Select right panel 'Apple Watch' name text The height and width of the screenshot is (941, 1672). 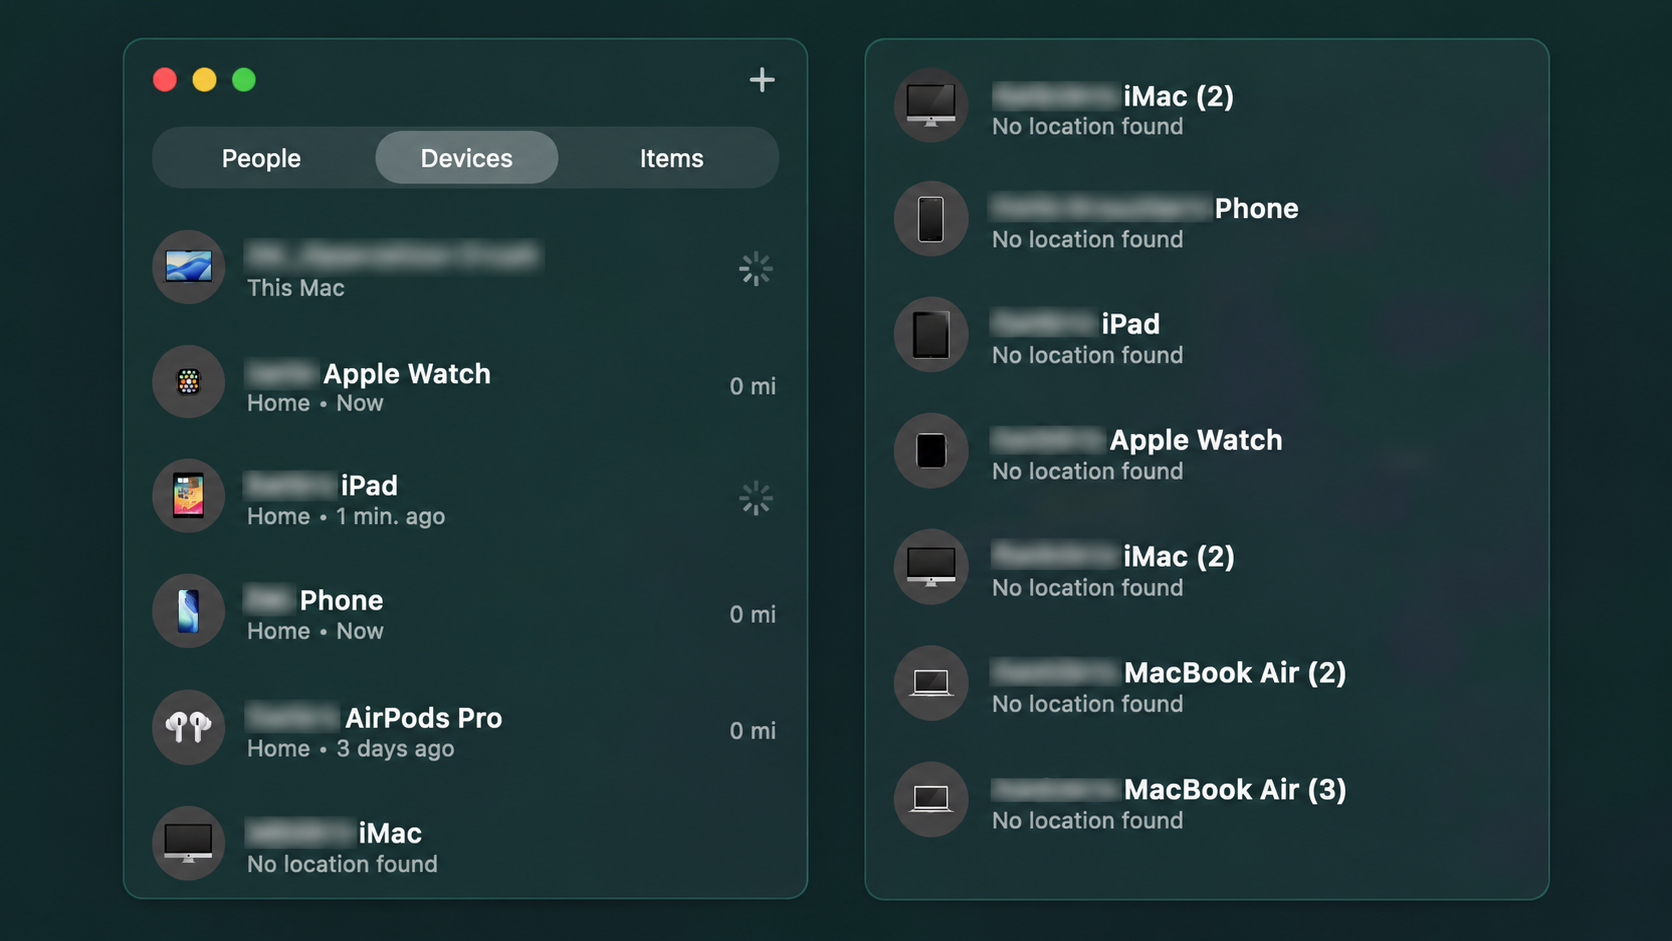[x=1196, y=440]
